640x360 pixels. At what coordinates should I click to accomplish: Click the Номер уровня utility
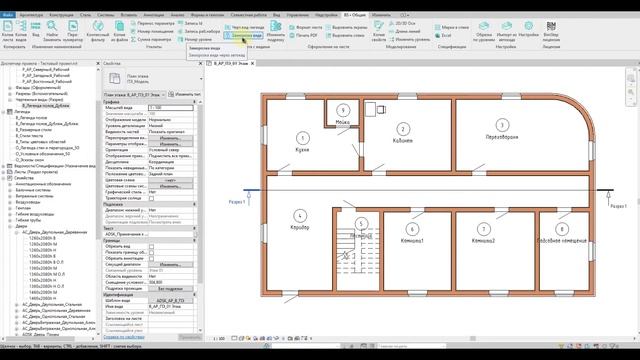[195, 40]
